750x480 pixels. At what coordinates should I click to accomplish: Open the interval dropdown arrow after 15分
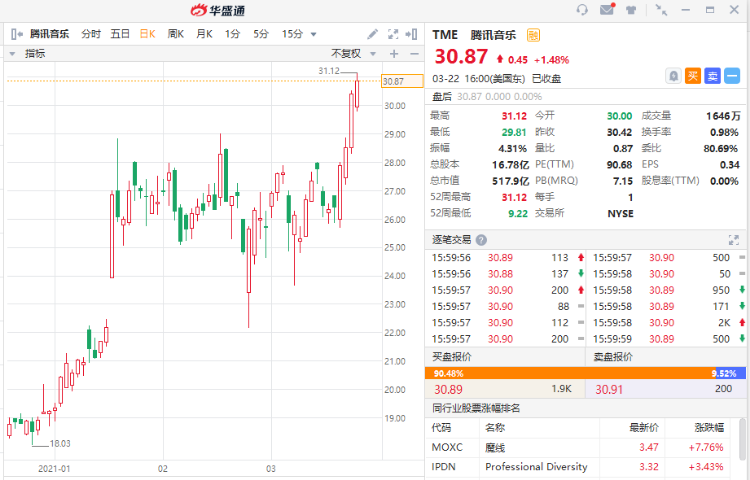[x=314, y=34]
